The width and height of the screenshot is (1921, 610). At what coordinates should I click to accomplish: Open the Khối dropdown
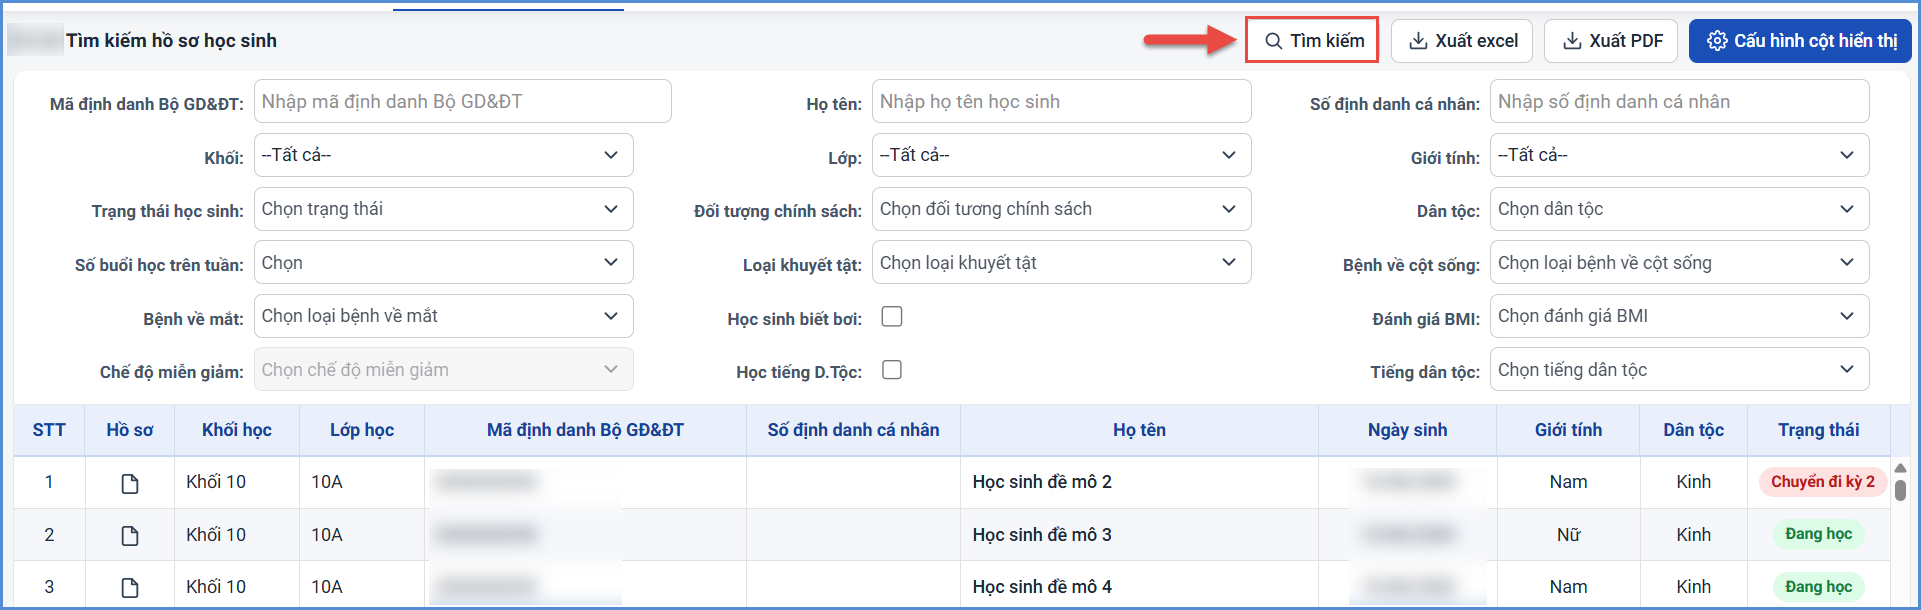(x=443, y=155)
